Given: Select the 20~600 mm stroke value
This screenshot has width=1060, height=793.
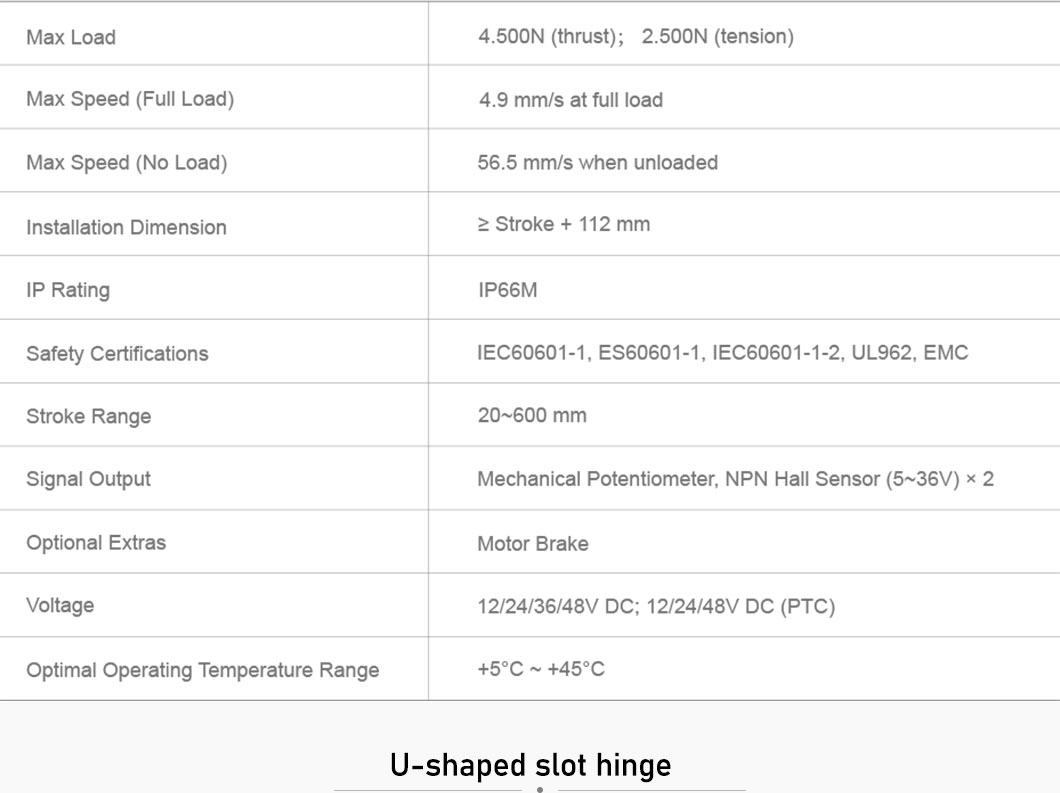Looking at the screenshot, I should [532, 415].
